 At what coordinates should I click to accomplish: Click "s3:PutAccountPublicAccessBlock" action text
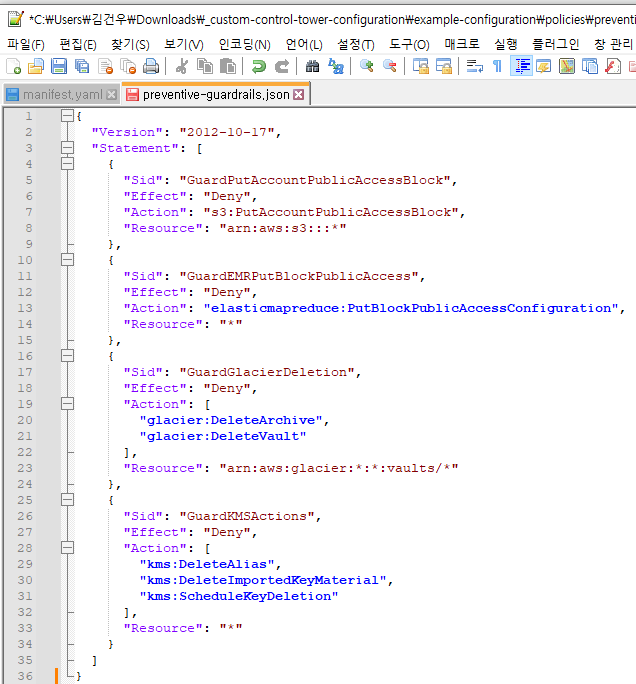tap(331, 212)
